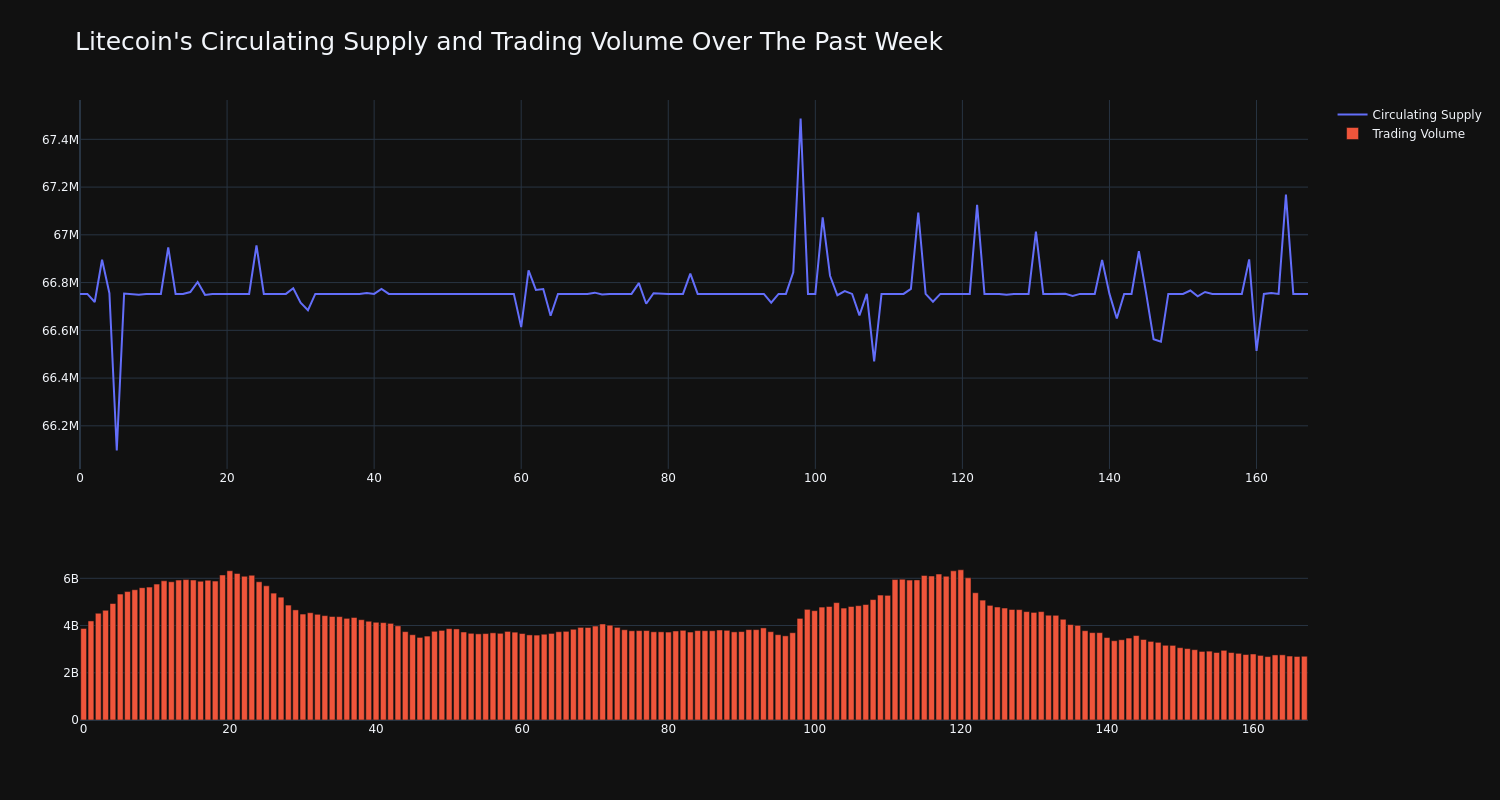Click the supply peak near x 164
This screenshot has width=1500, height=800.
click(x=1286, y=195)
